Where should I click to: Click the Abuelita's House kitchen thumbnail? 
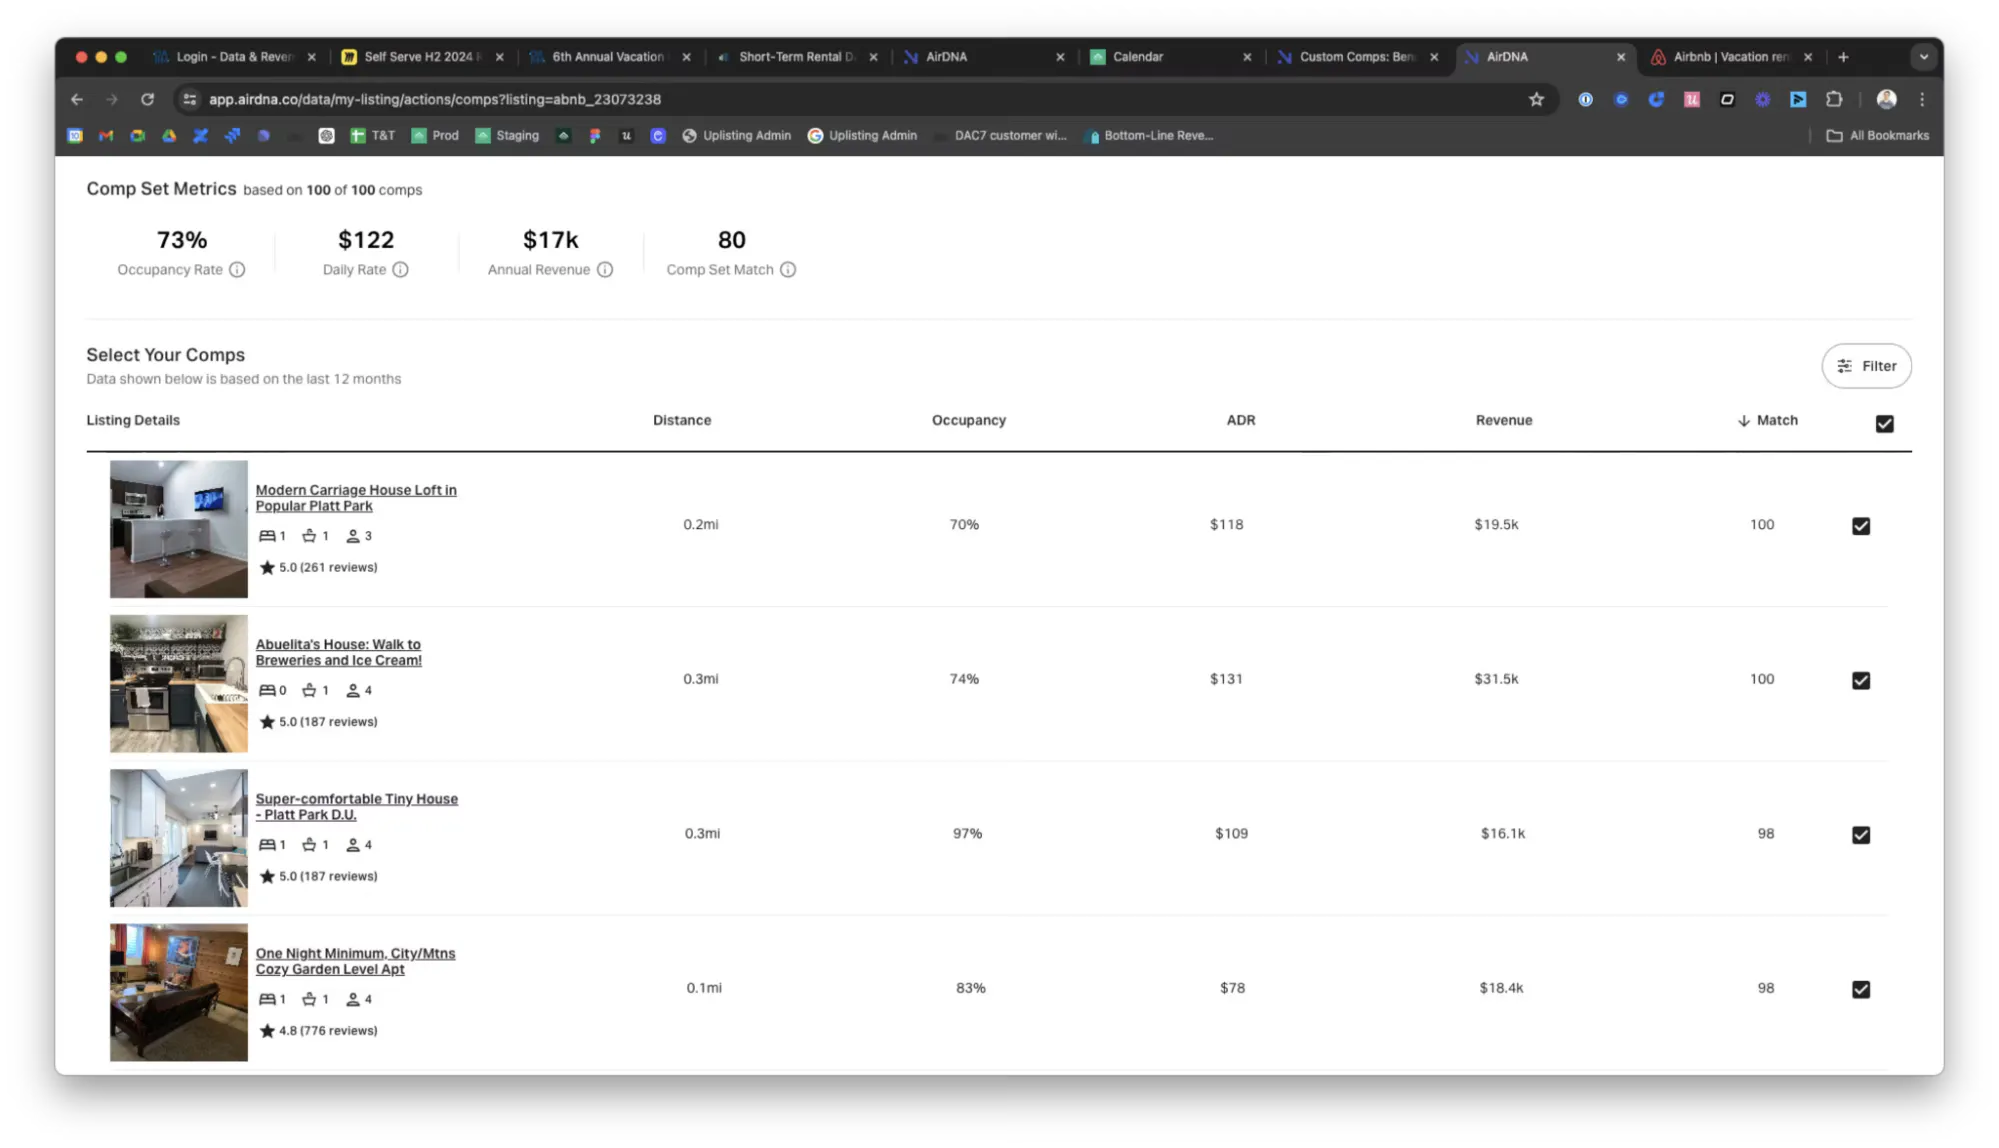[x=178, y=683]
